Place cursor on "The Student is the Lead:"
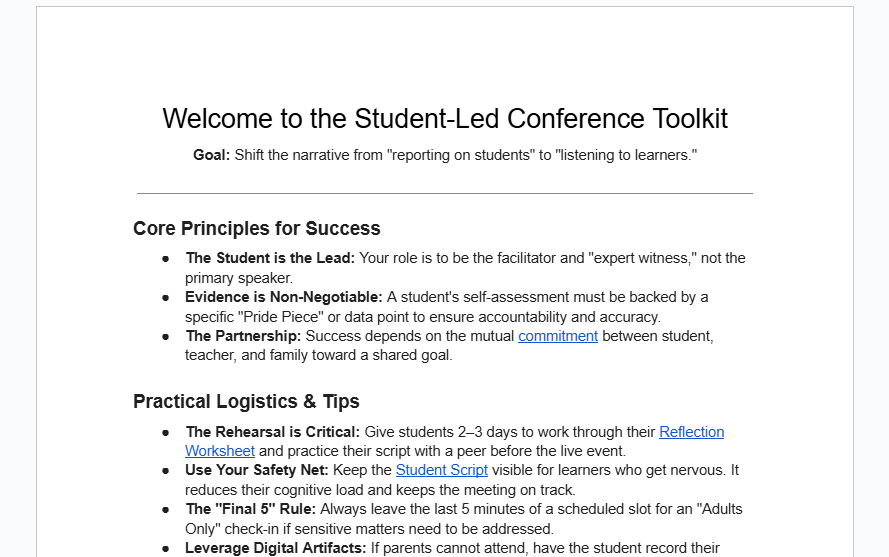The height and width of the screenshot is (557, 889). (x=270, y=258)
